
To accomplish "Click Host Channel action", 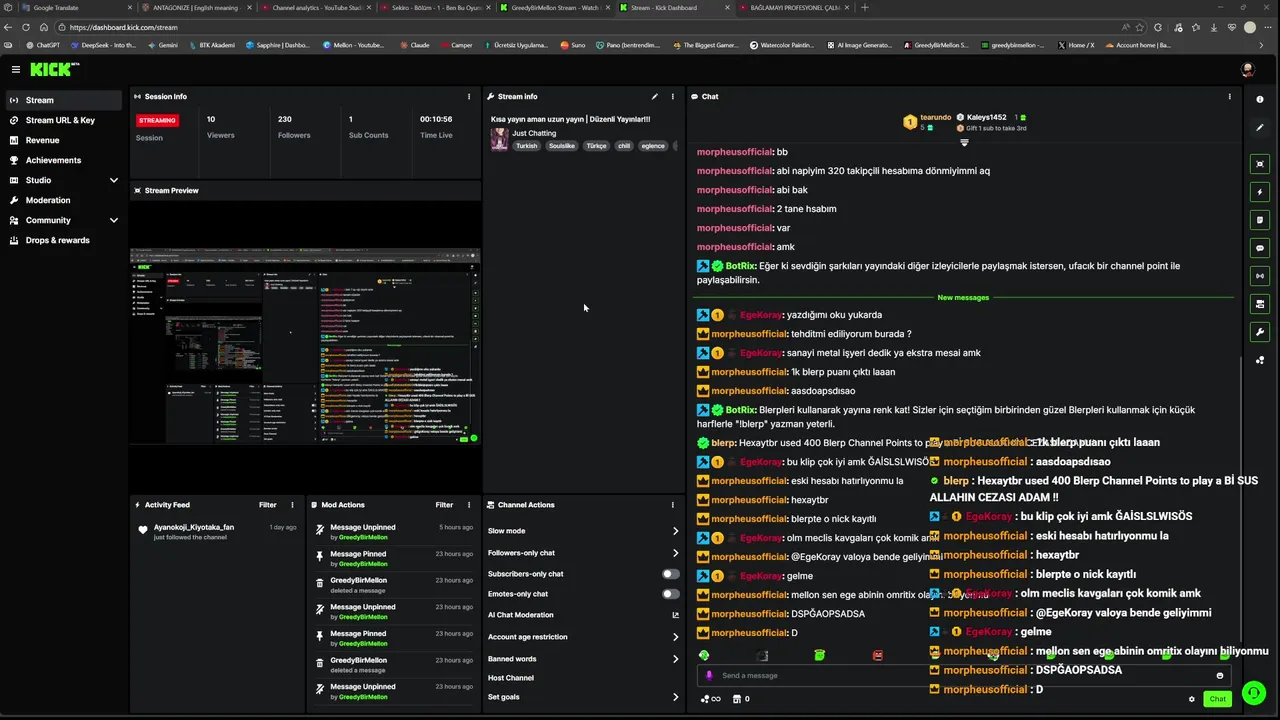I will 511,678.
